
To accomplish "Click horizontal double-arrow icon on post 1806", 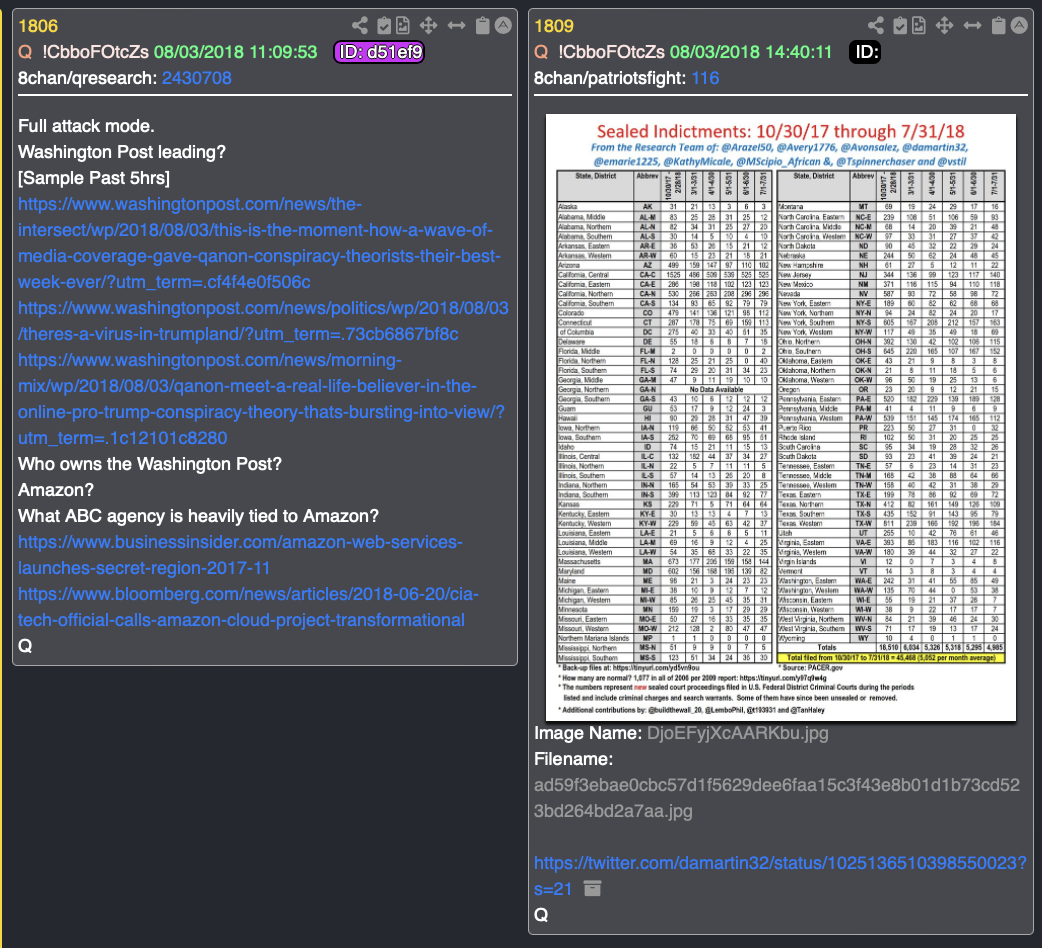I will coord(457,26).
